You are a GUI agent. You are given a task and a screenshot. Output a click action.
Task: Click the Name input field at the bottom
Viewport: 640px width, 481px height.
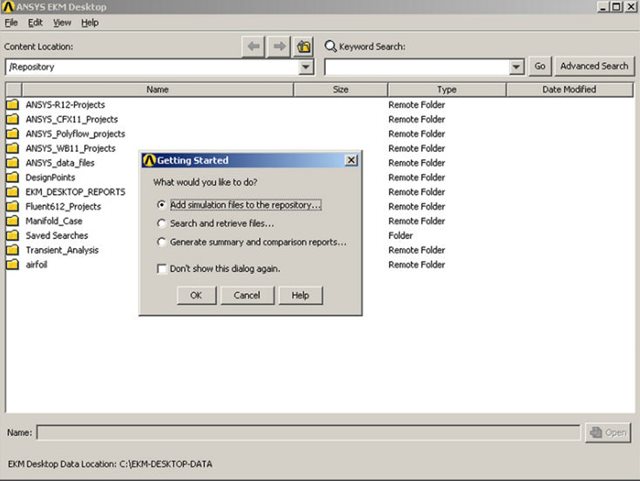(x=308, y=432)
